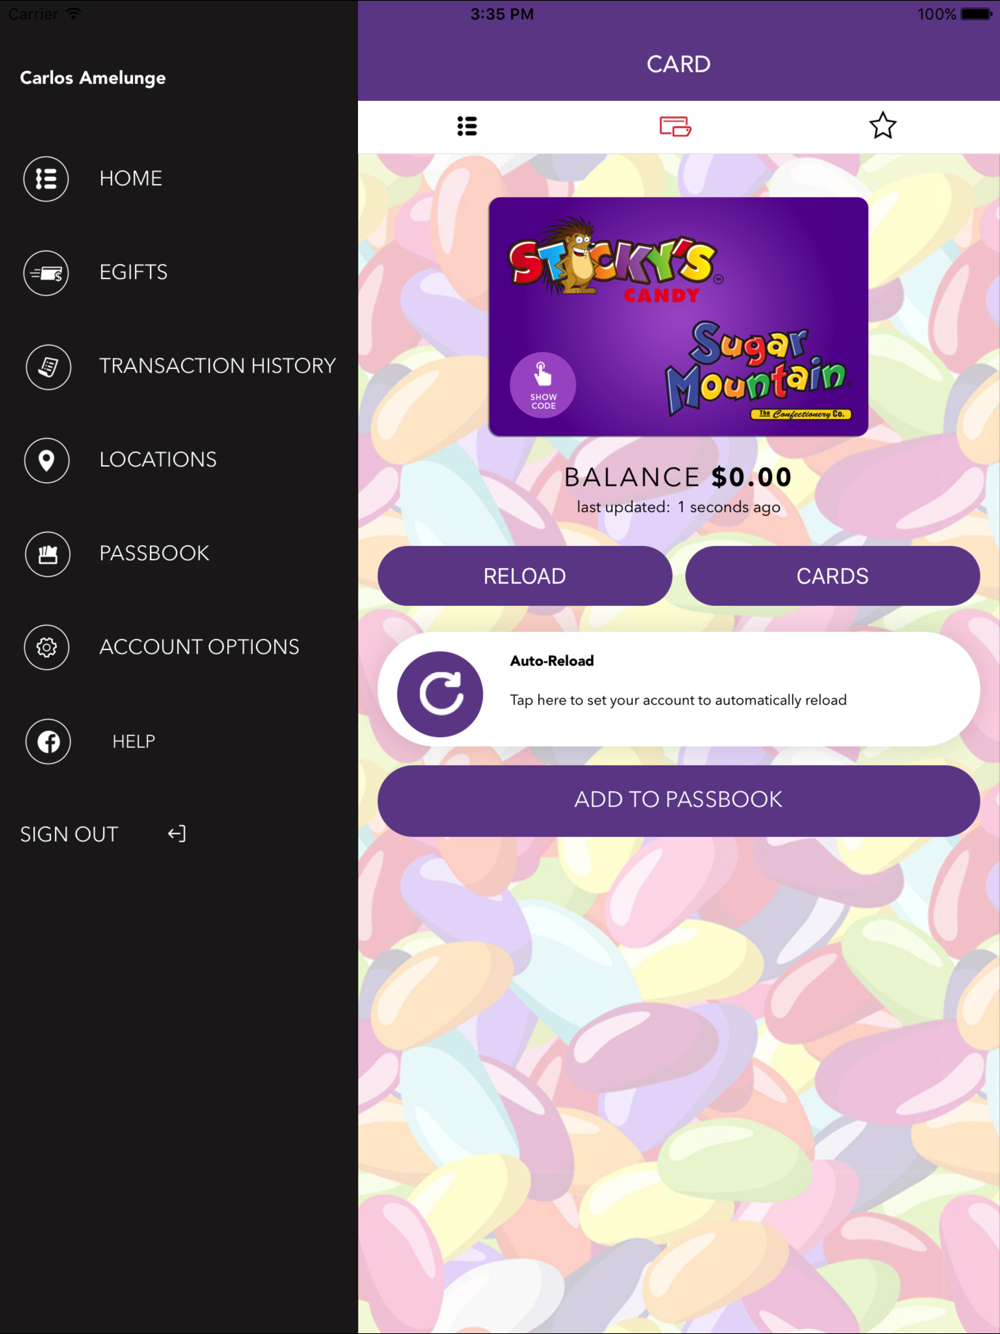
Task: Tap the Account Options gear icon
Action: (47, 647)
